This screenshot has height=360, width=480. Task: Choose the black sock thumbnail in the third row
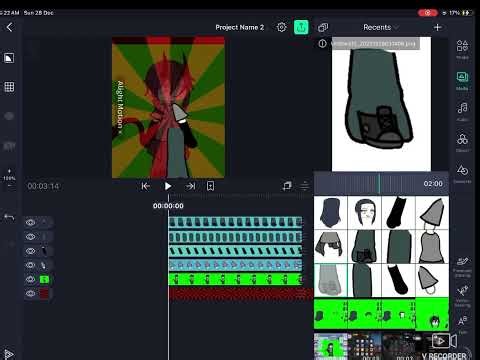[399, 280]
